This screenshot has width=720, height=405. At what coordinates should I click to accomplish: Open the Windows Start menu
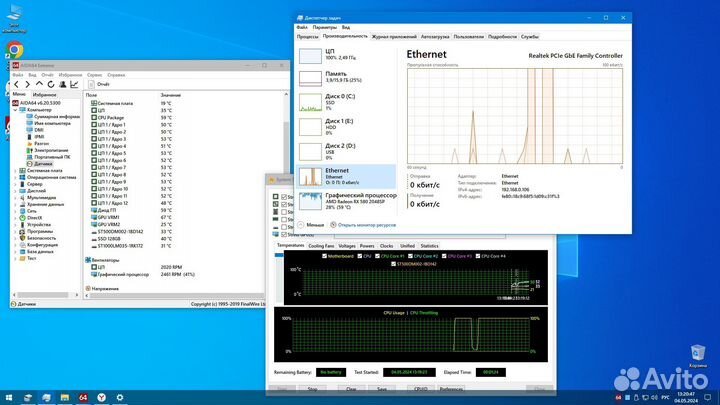pos(9,398)
